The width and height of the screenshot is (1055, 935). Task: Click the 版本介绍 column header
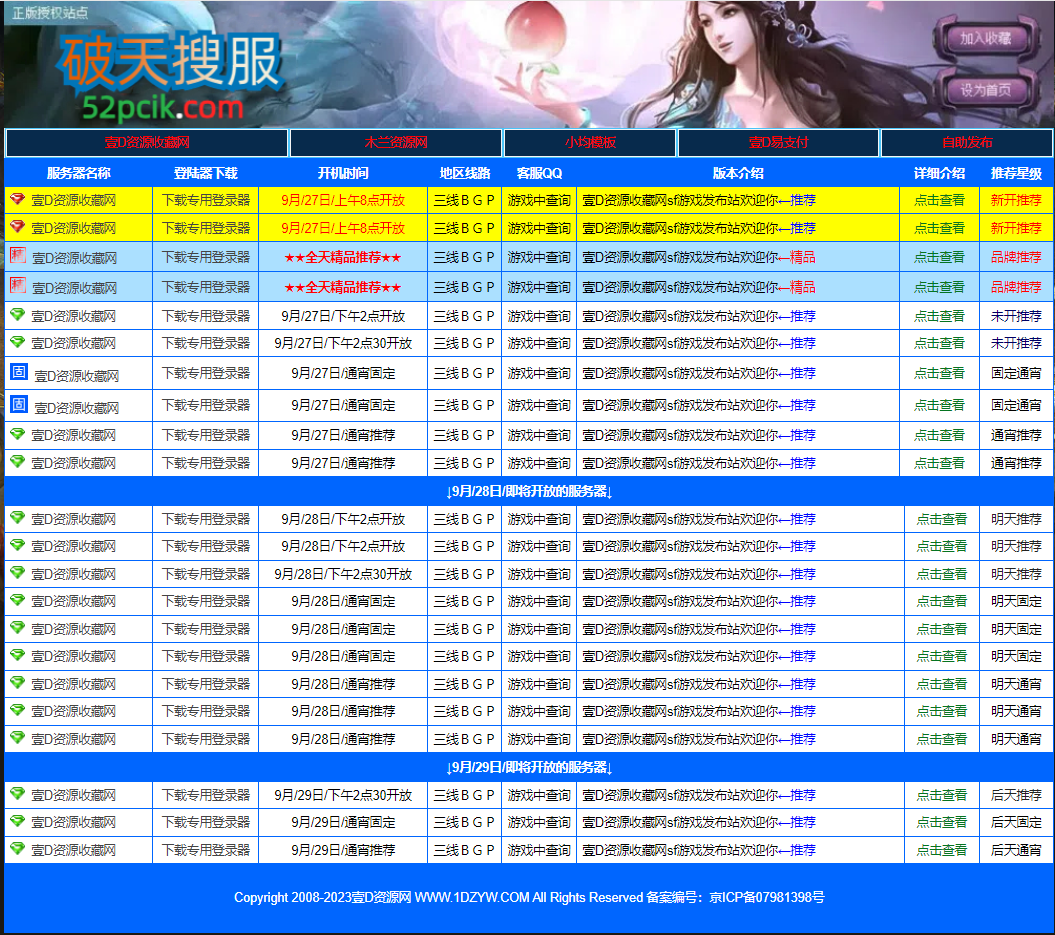pyautogui.click(x=737, y=174)
